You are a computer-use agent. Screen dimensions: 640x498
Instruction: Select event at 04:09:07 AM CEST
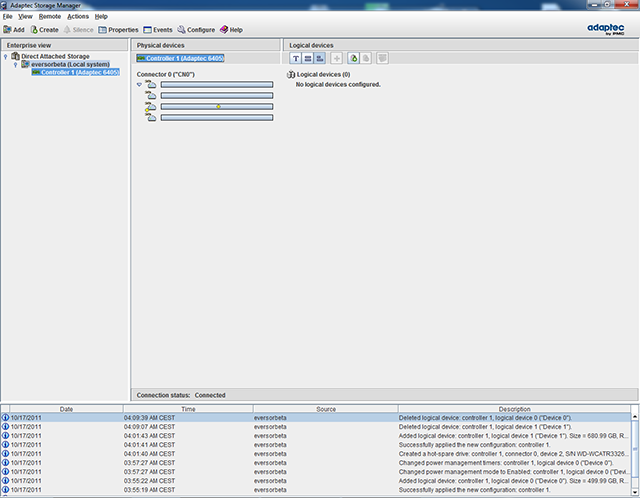click(316, 427)
